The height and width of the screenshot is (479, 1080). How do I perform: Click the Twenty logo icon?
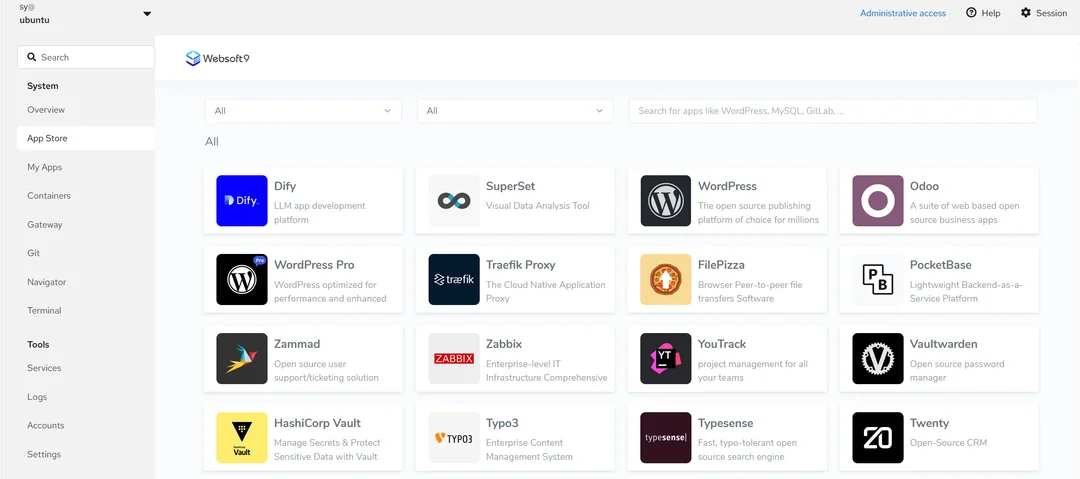(x=878, y=438)
